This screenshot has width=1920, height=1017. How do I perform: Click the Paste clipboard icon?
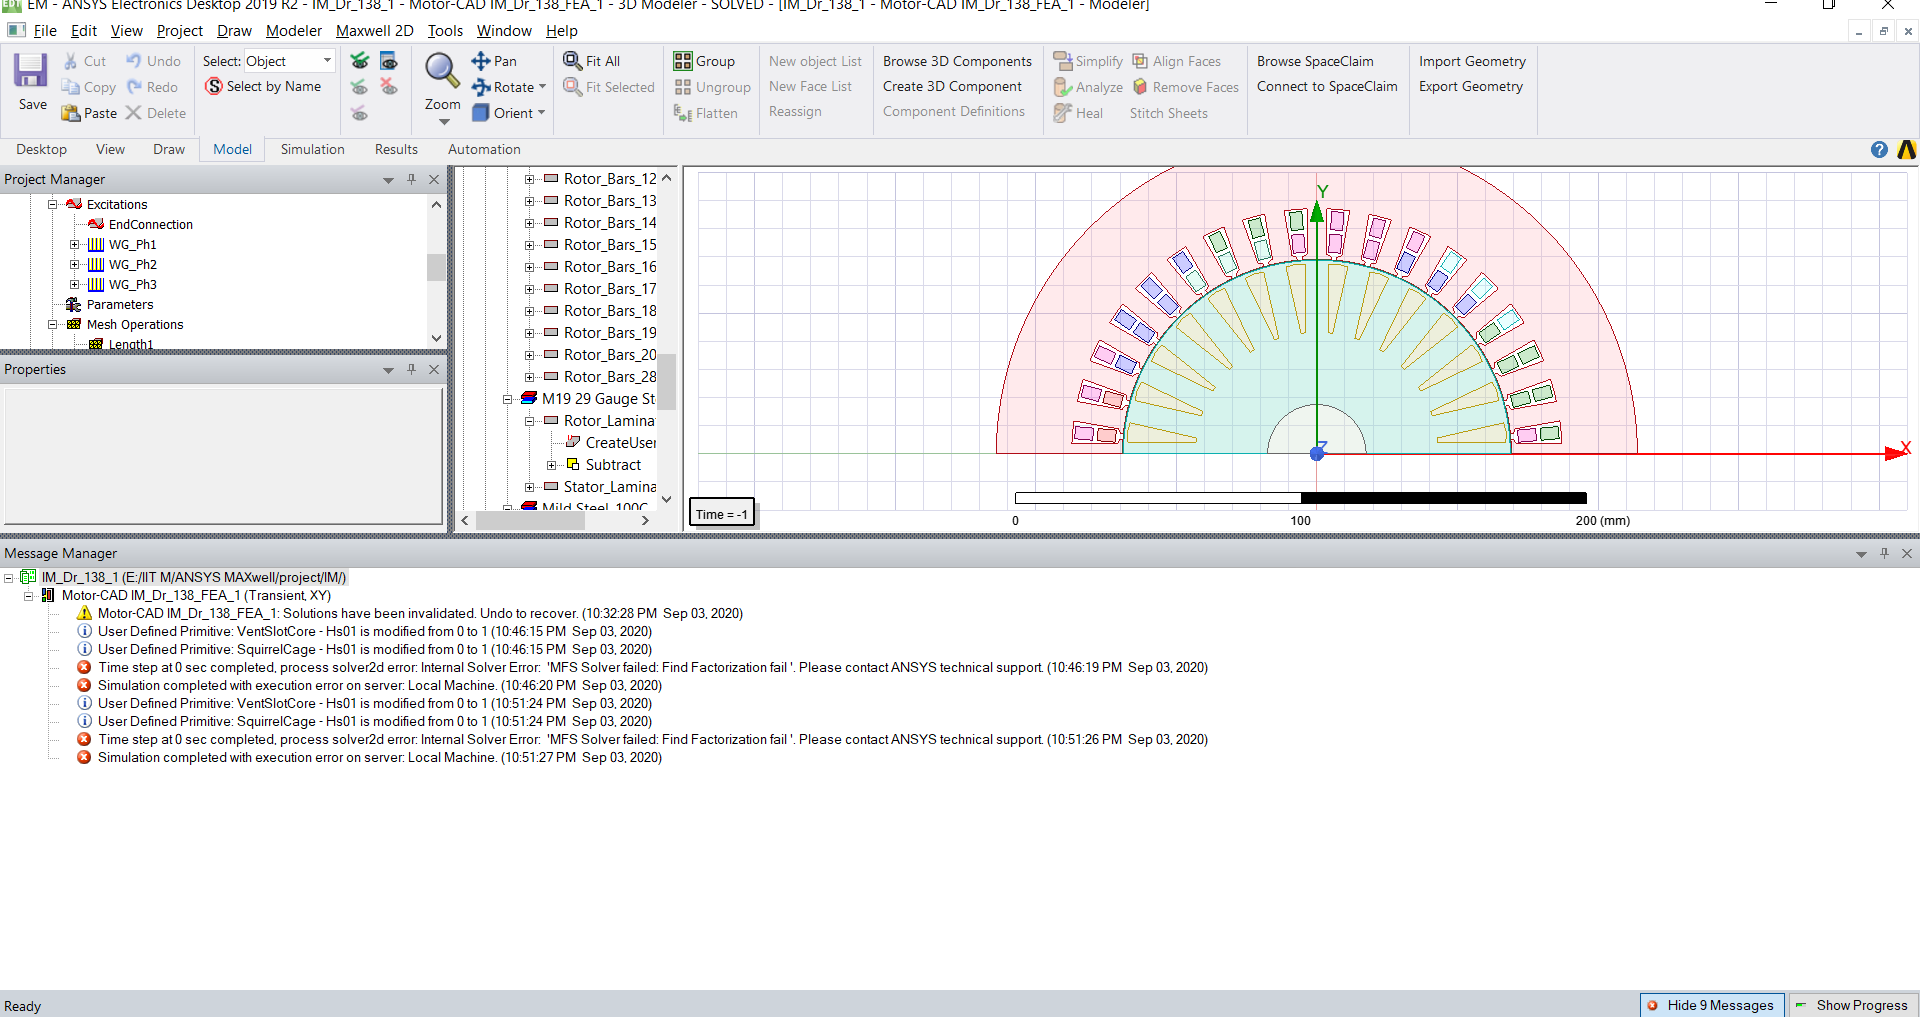pos(70,113)
